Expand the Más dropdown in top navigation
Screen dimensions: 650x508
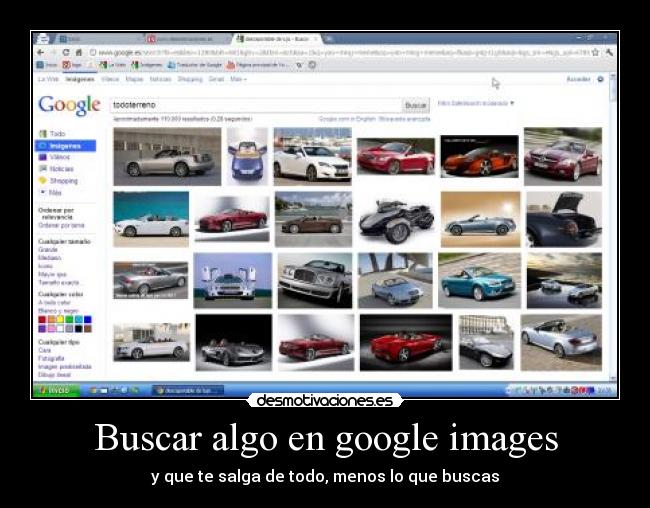pos(238,79)
